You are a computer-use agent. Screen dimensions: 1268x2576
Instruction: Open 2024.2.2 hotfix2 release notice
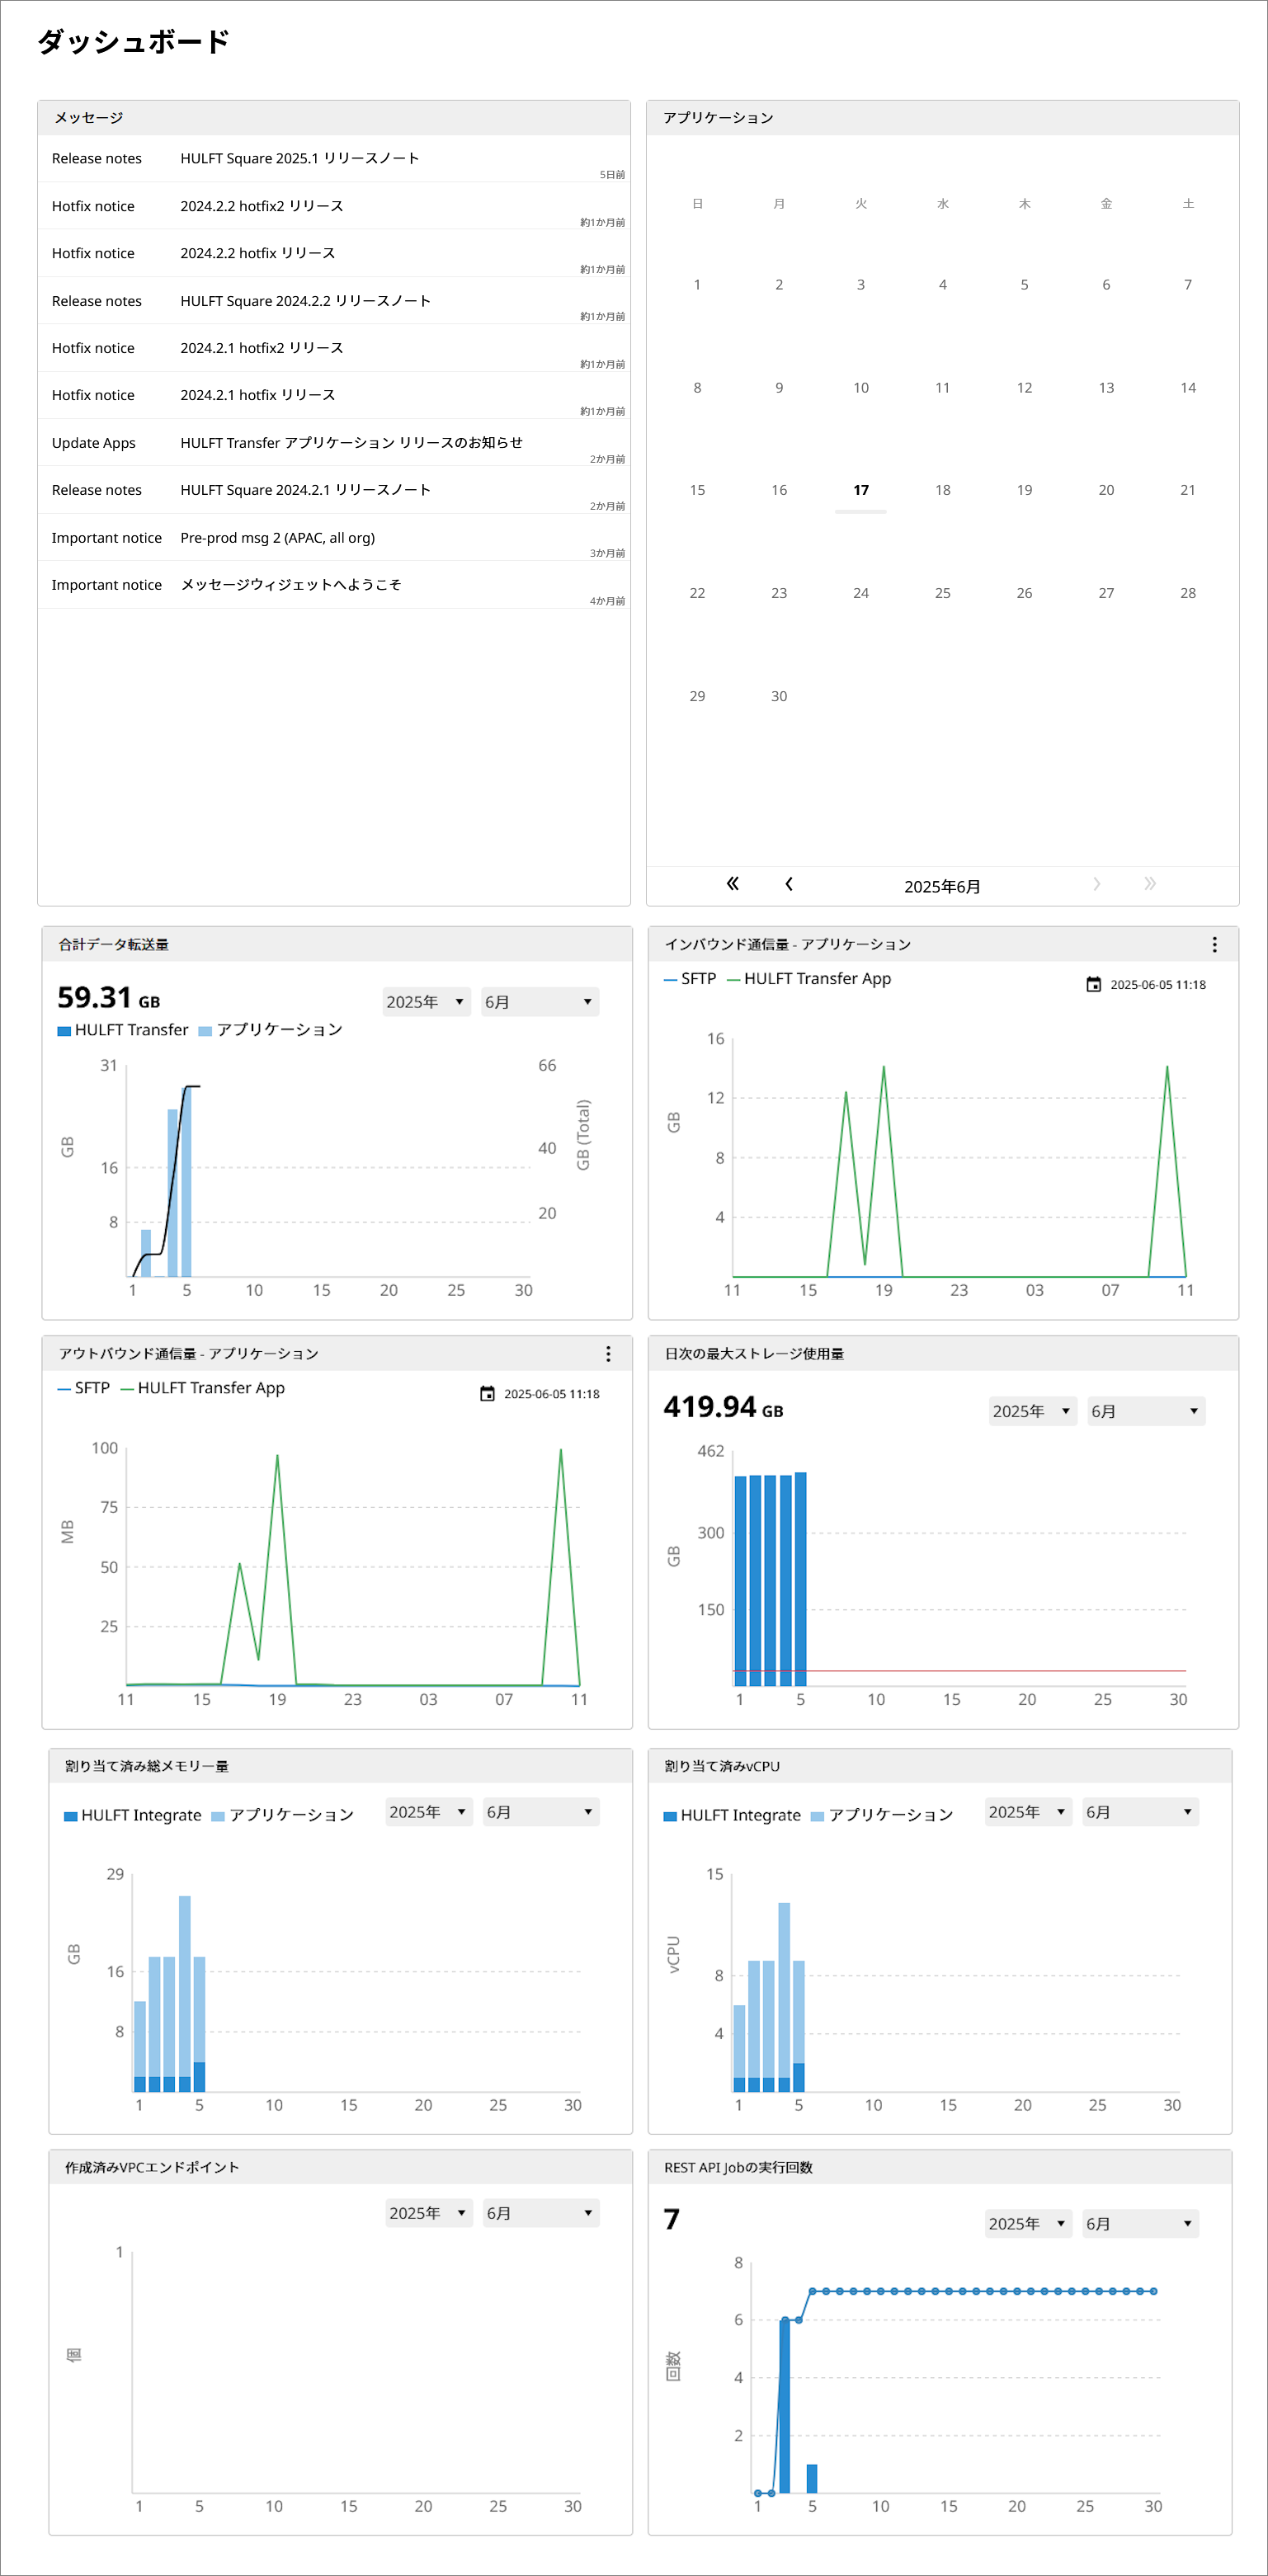click(x=261, y=206)
